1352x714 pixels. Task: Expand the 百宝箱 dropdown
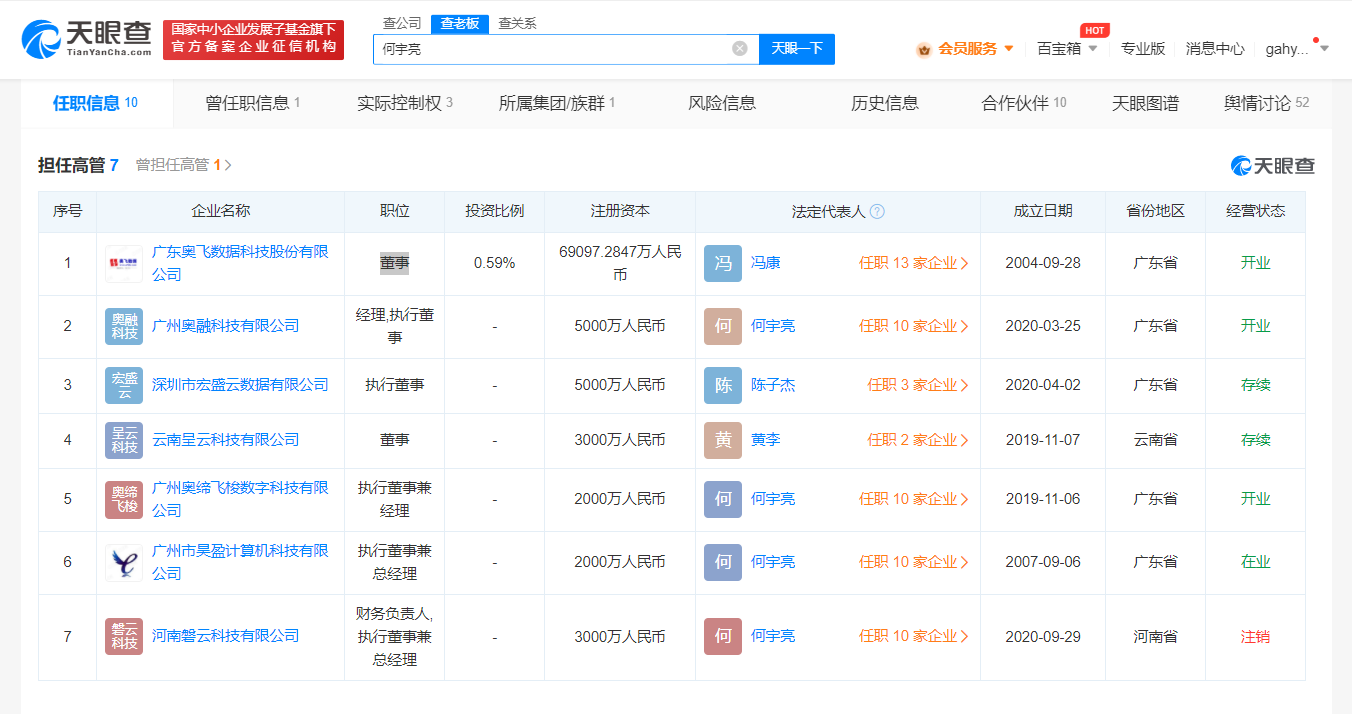pyautogui.click(x=1067, y=48)
